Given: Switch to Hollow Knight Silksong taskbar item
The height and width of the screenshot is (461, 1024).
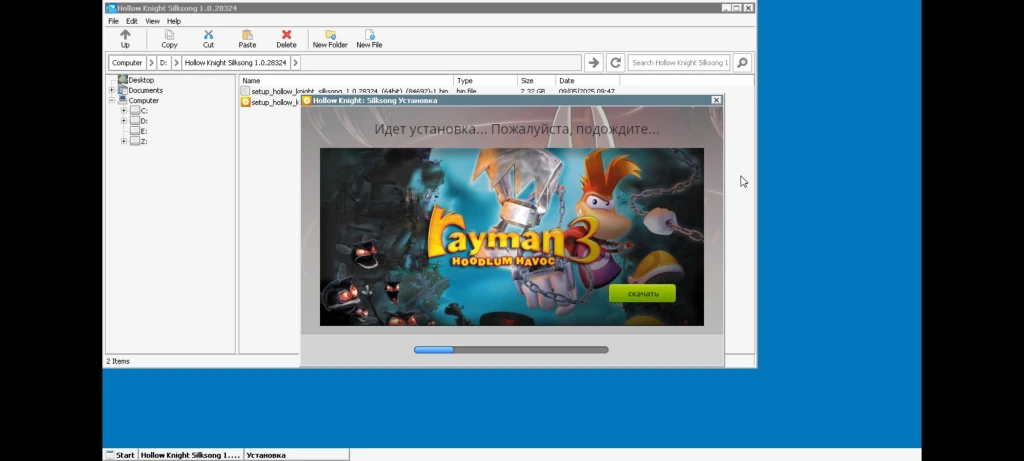Looking at the screenshot, I should (x=190, y=455).
